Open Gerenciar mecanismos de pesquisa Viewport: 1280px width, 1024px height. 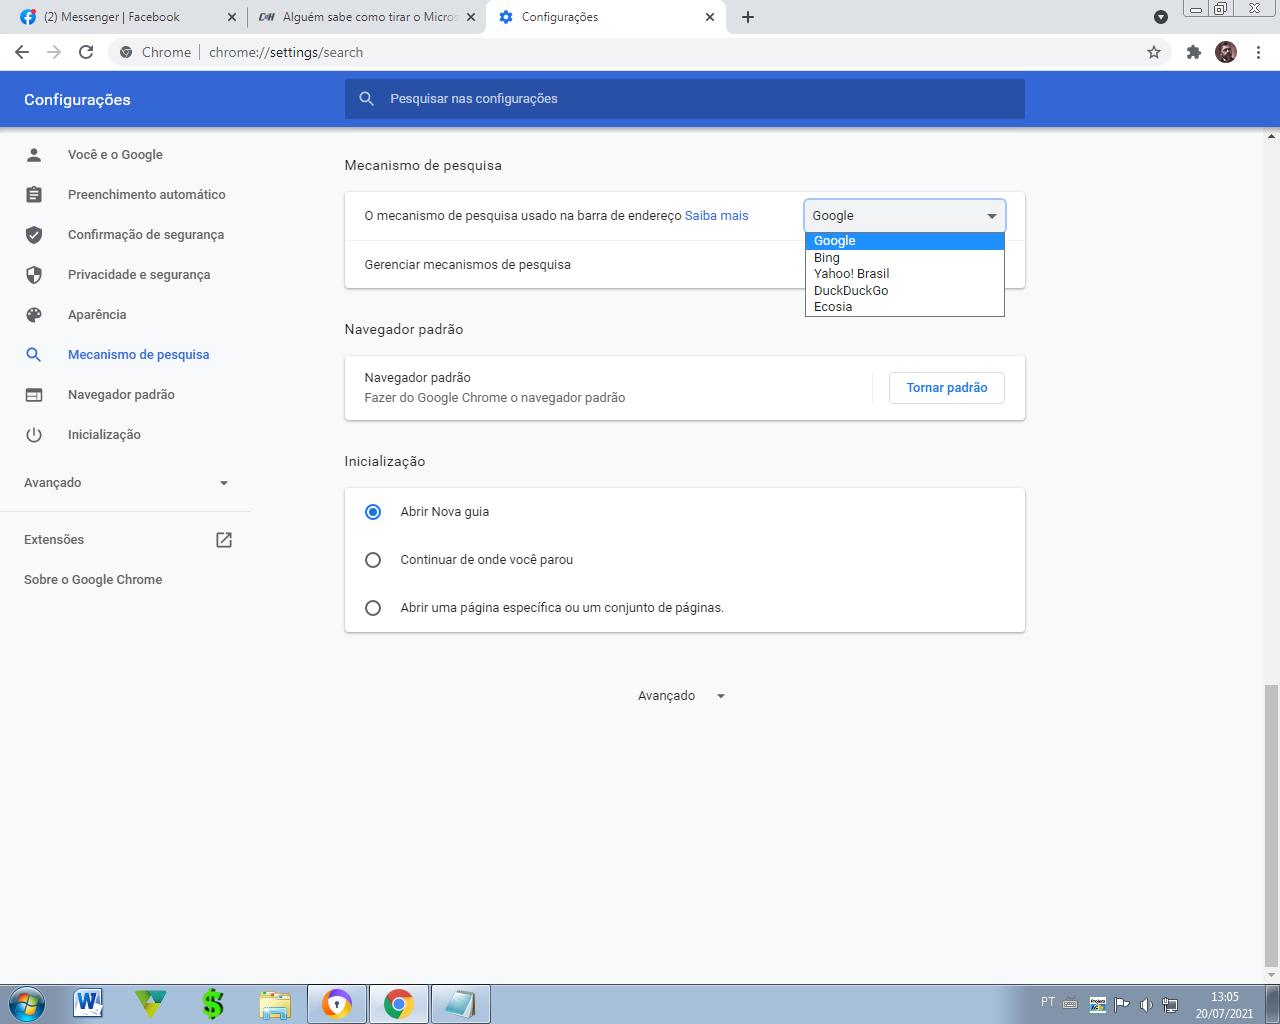click(685, 265)
